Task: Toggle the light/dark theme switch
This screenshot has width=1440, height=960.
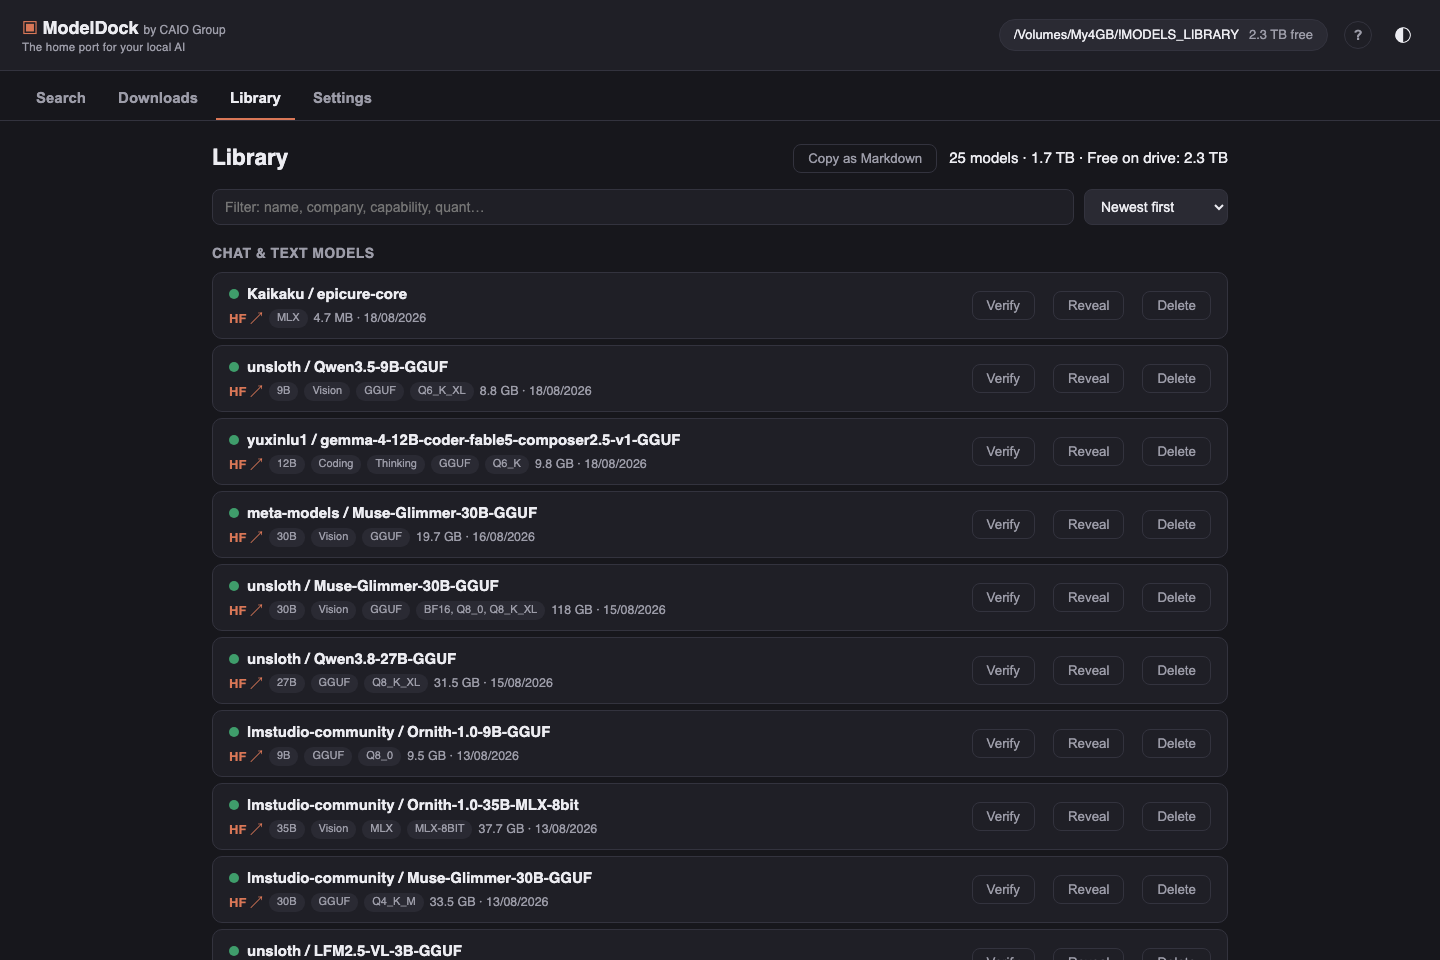Action: pos(1403,35)
